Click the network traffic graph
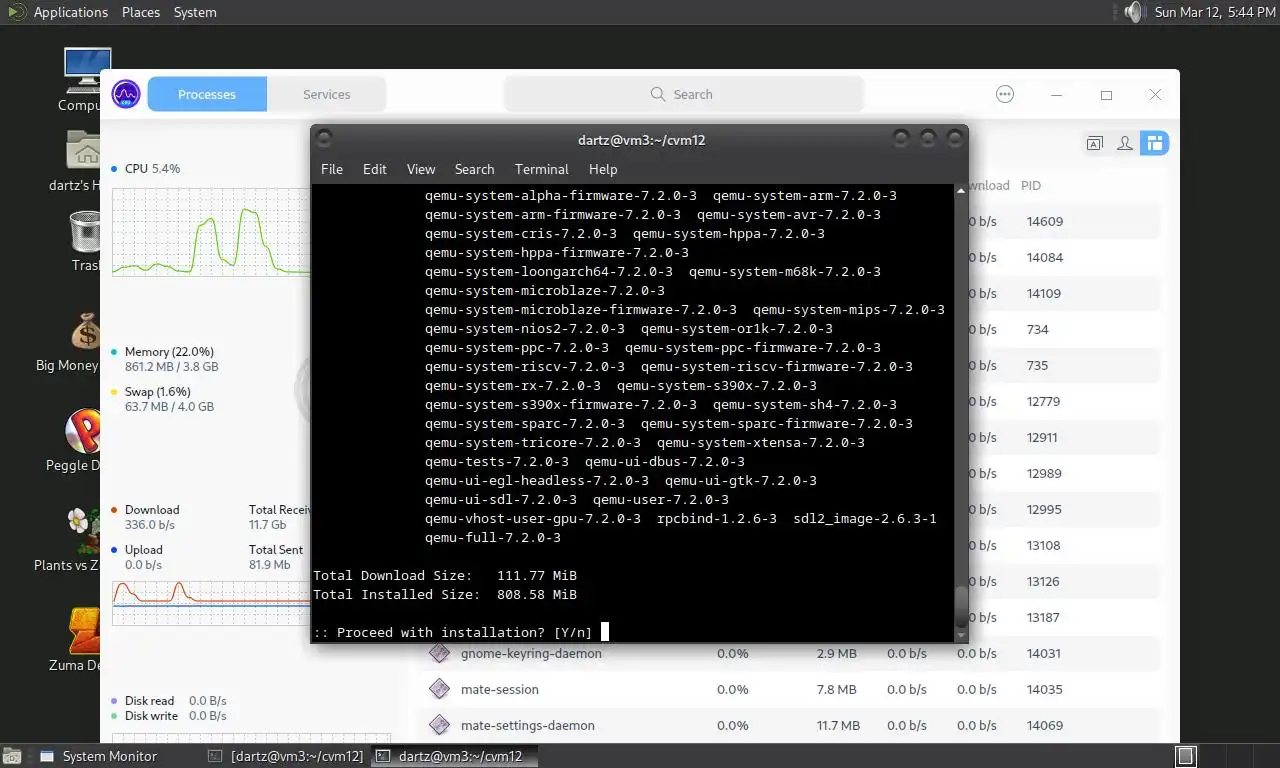Image resolution: width=1280 pixels, height=768 pixels. (x=210, y=602)
